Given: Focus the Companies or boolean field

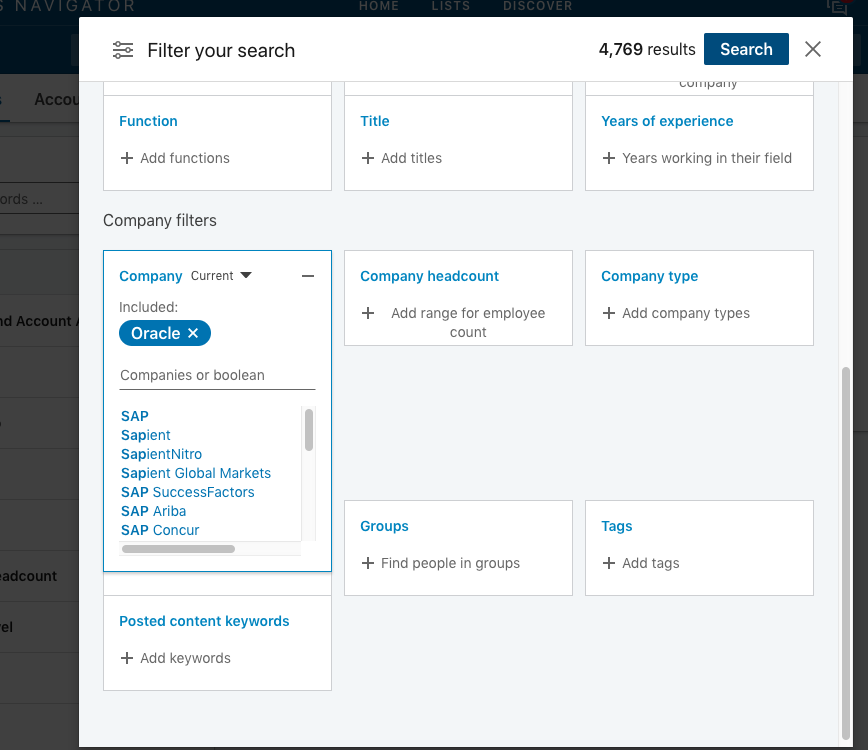Looking at the screenshot, I should click(x=217, y=375).
